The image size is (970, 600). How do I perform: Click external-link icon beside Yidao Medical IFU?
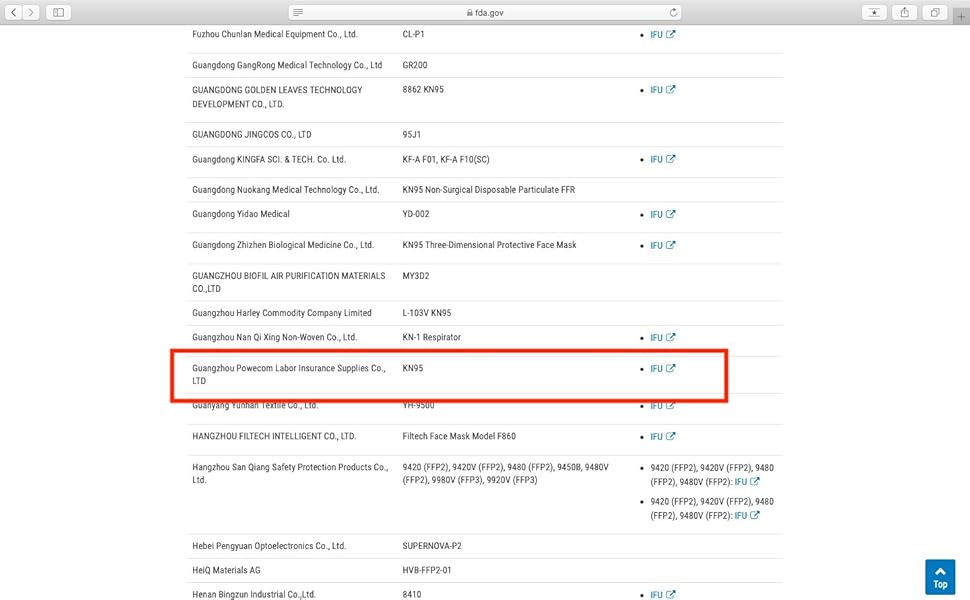[671, 214]
